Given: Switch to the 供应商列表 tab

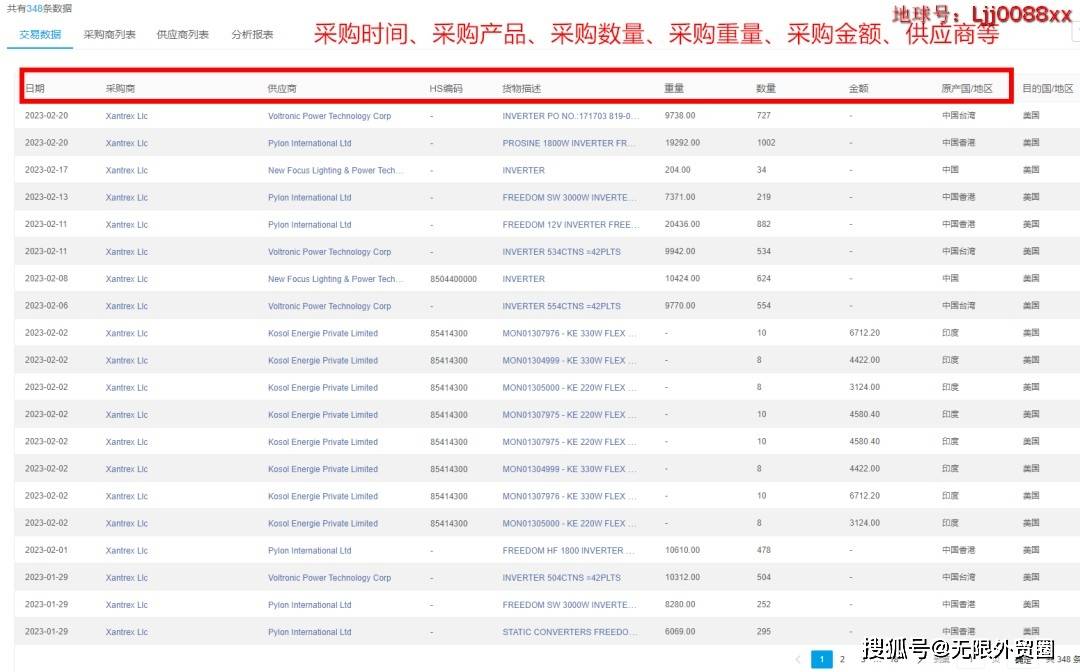Looking at the screenshot, I should (183, 34).
